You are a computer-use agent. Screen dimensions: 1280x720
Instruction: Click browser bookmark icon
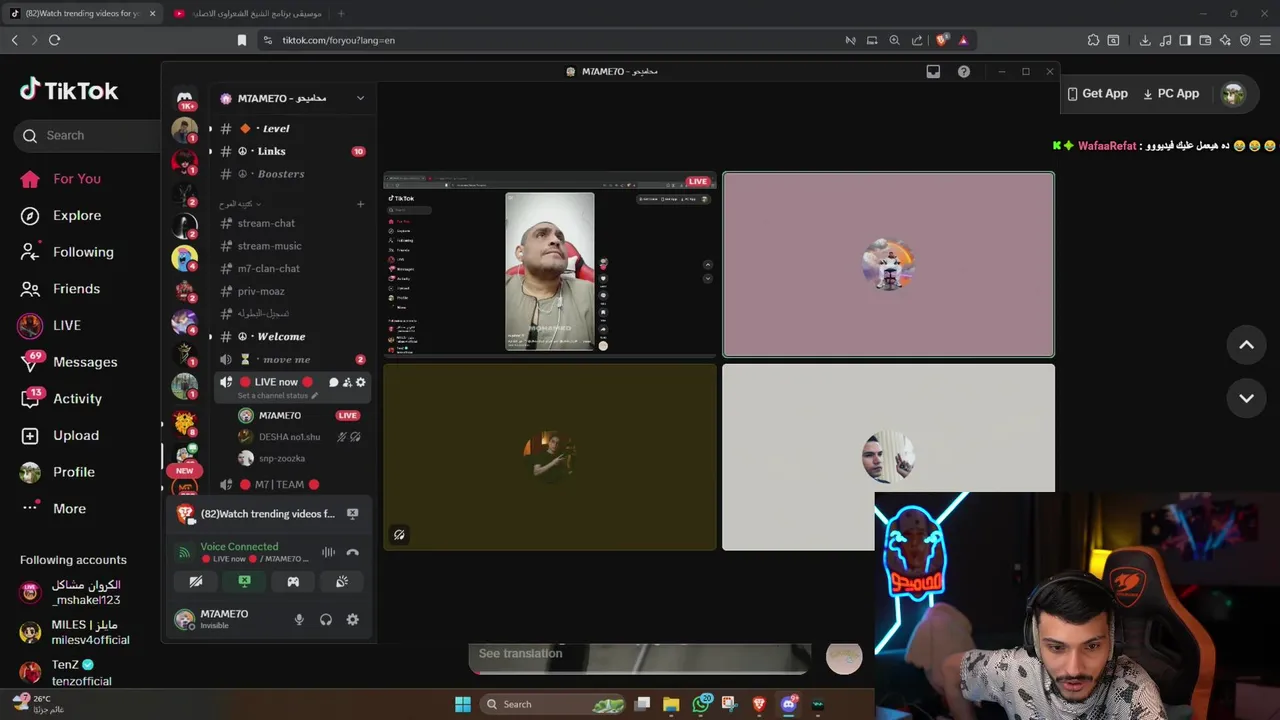pos(241,40)
